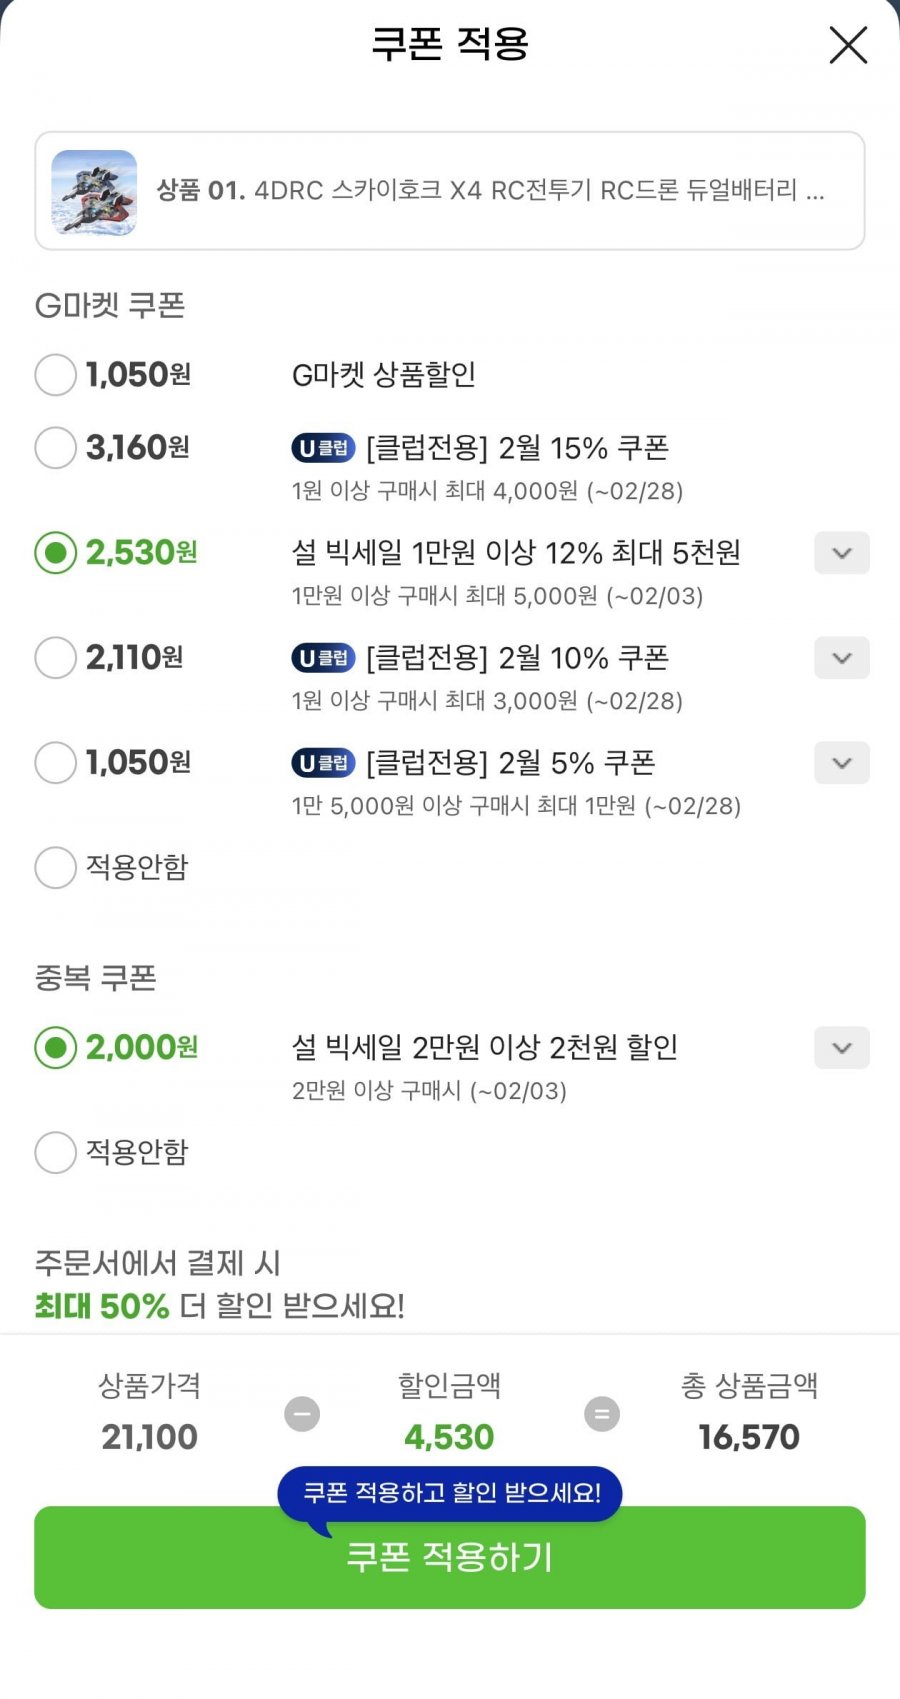Tap the 쿠폰 적용하고 할인 받으세요 tooltip
Viewport: 900px width, 1699px height.
(x=451, y=1494)
